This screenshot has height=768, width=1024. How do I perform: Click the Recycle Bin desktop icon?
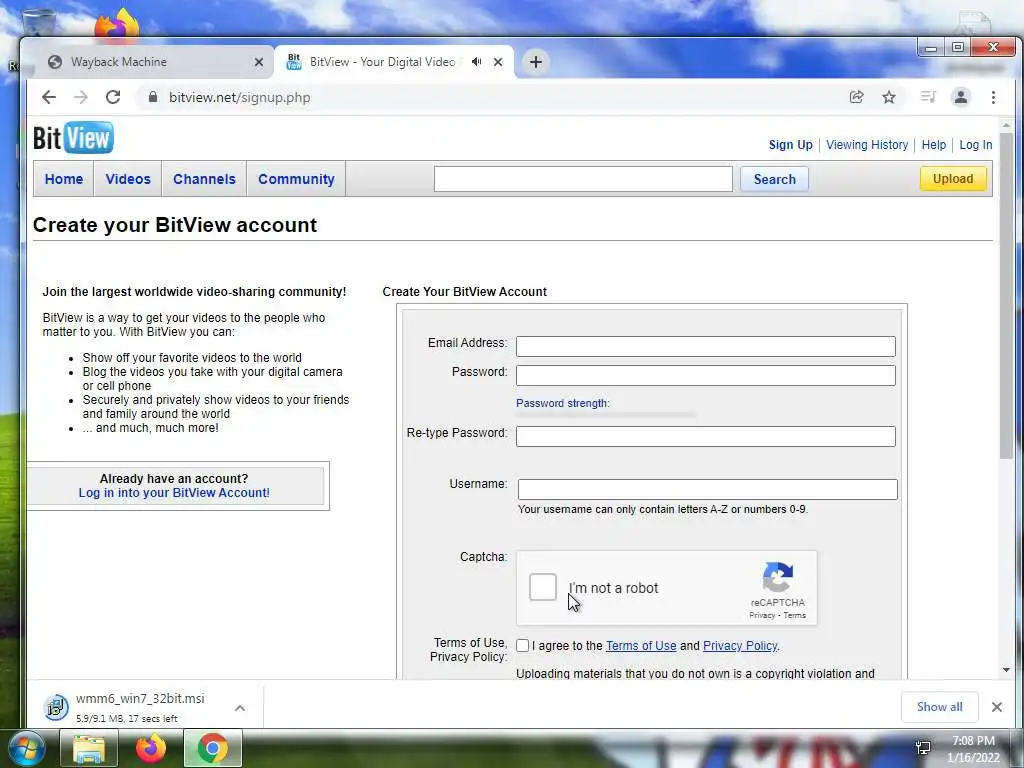39,24
